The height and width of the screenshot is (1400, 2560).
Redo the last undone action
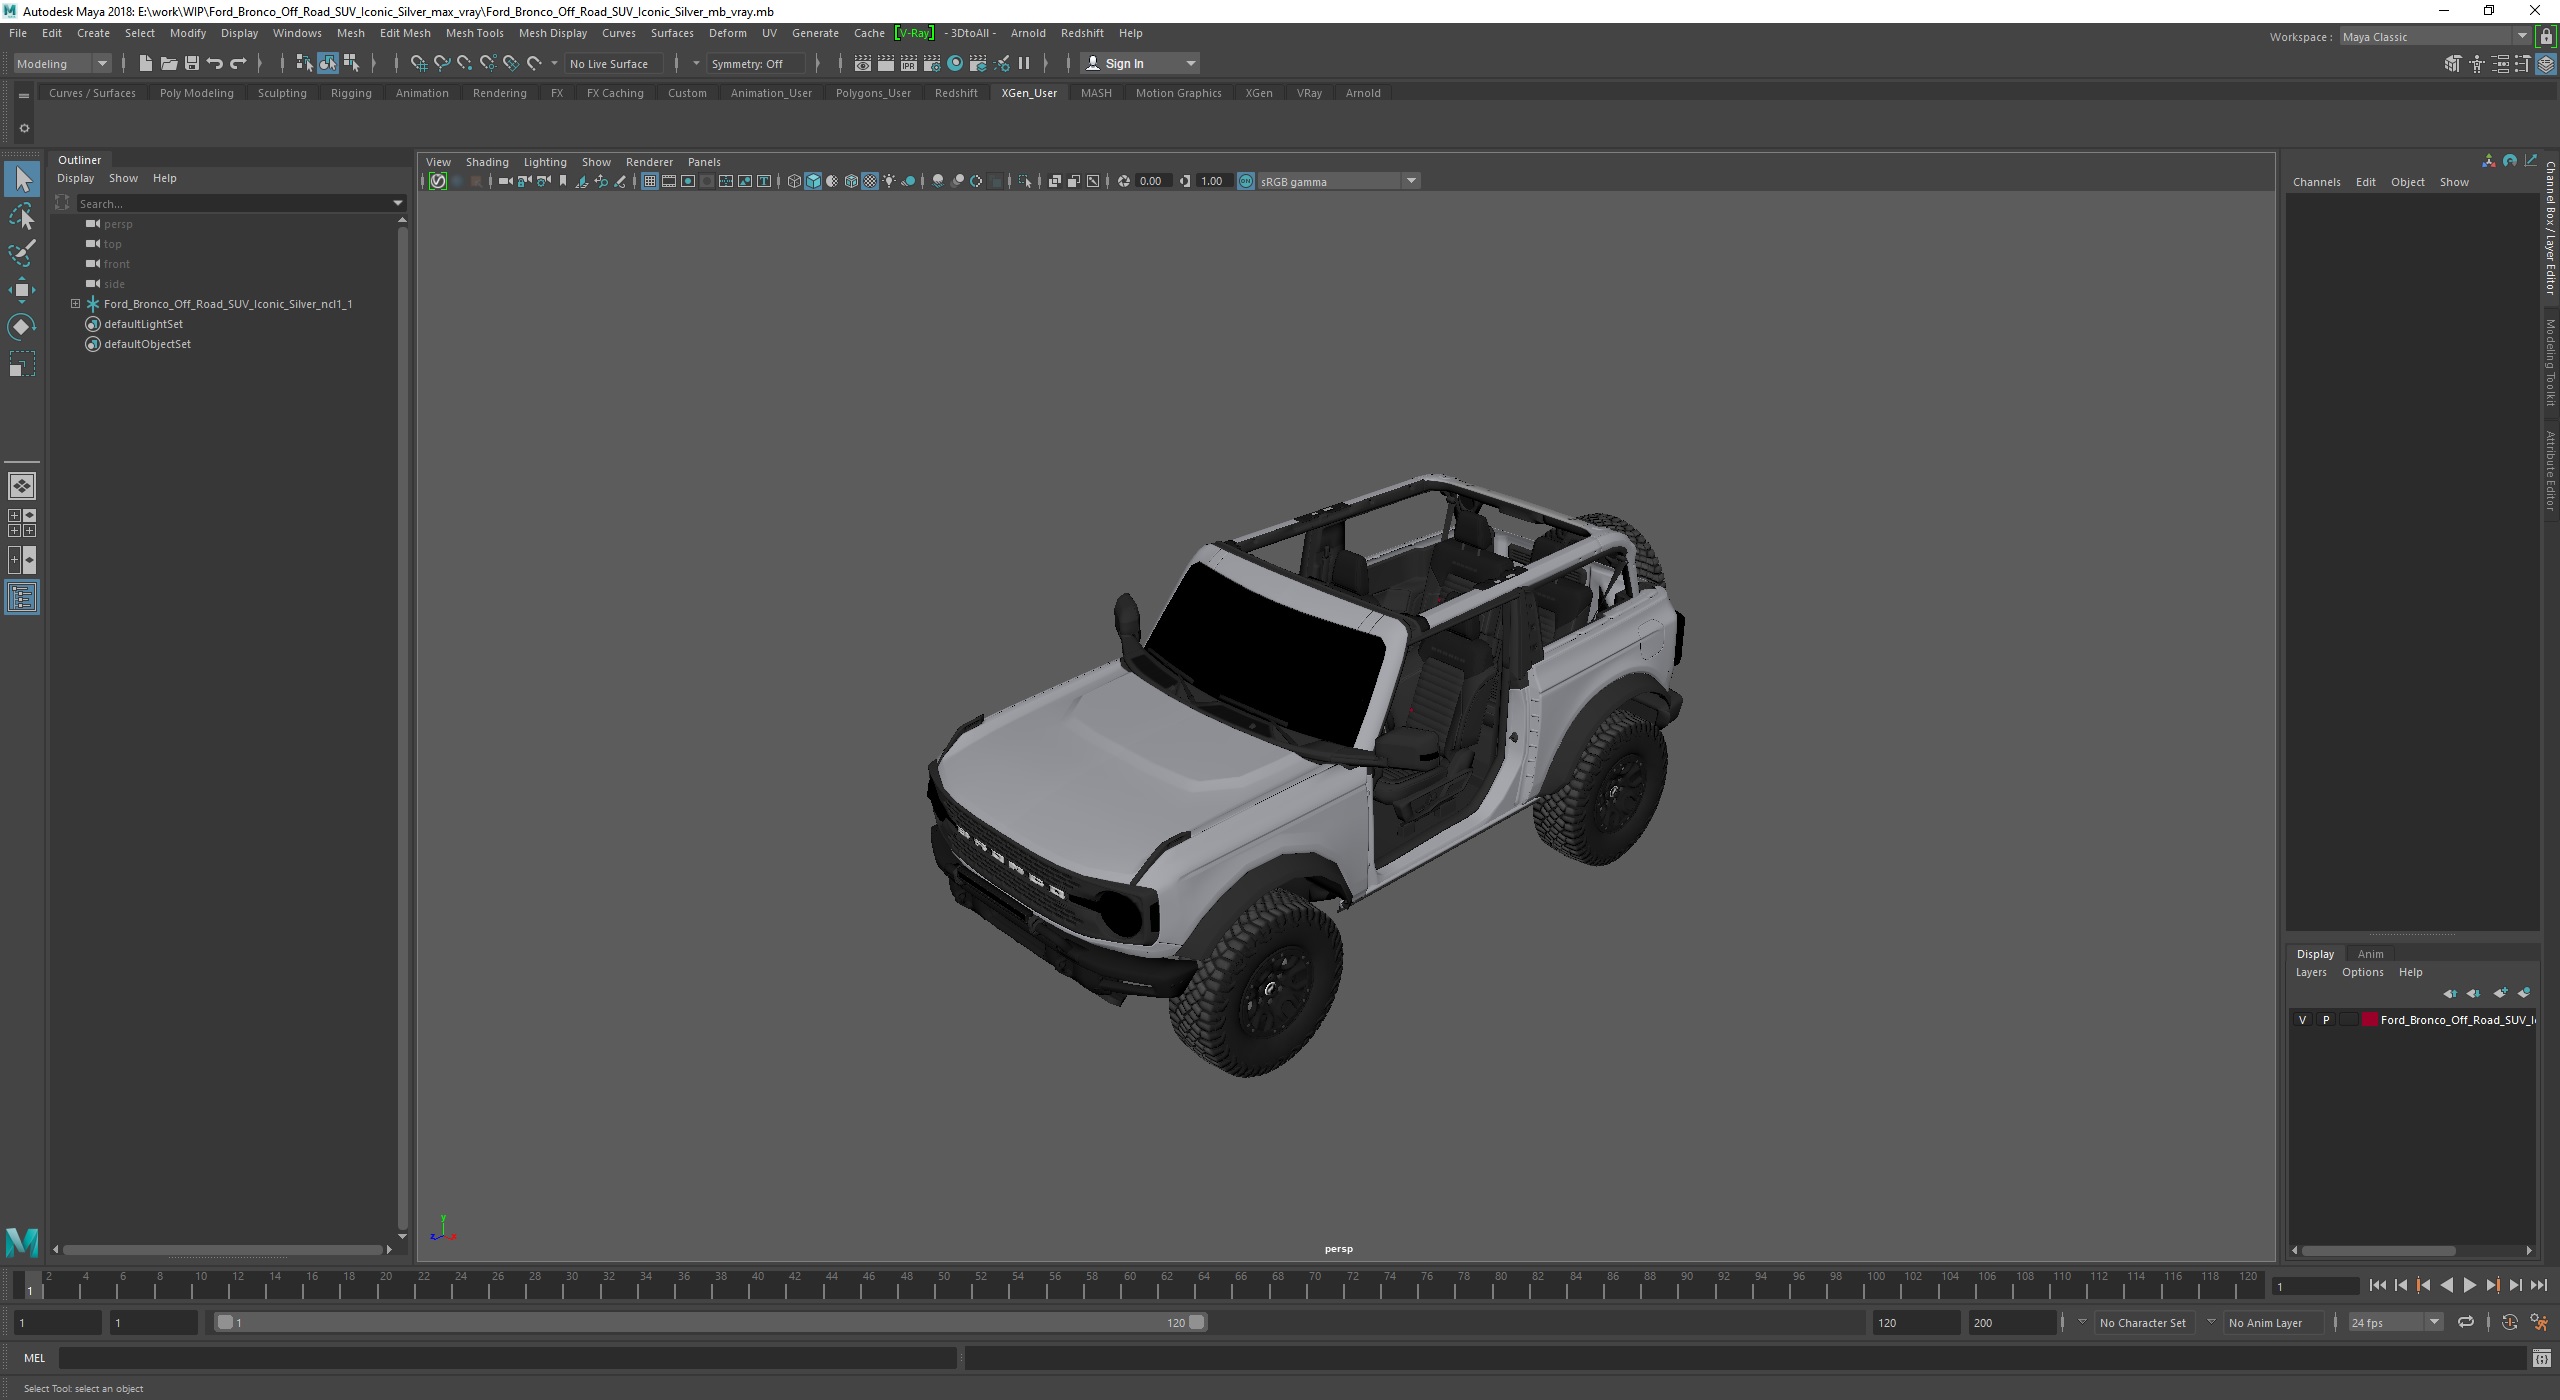tap(238, 63)
